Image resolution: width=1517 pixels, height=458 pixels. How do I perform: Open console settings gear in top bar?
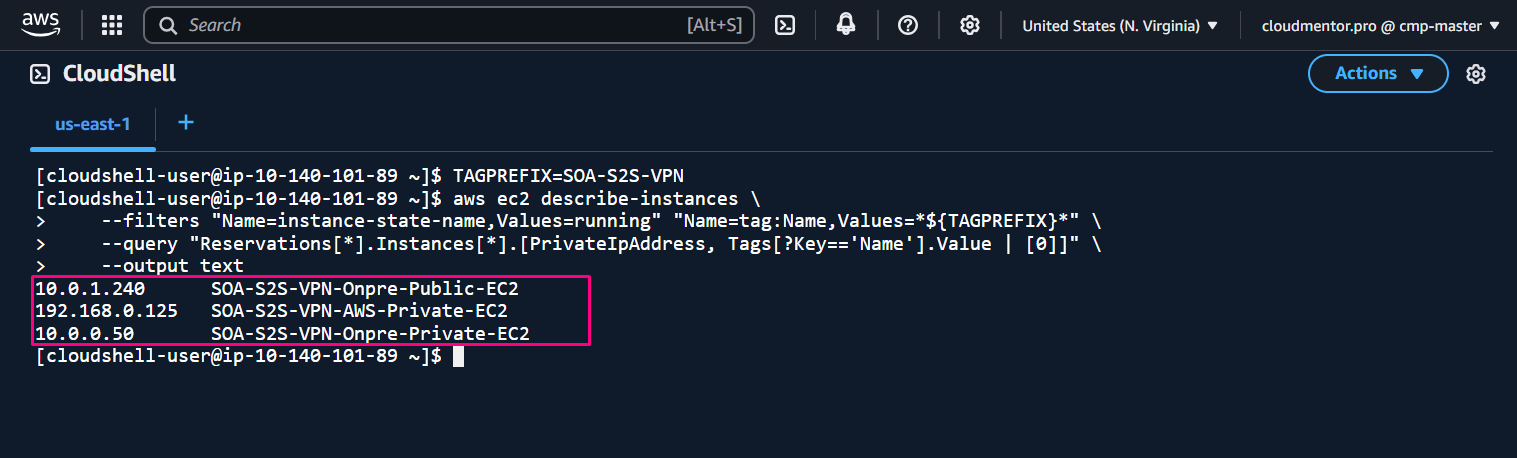pyautogui.click(x=969, y=26)
